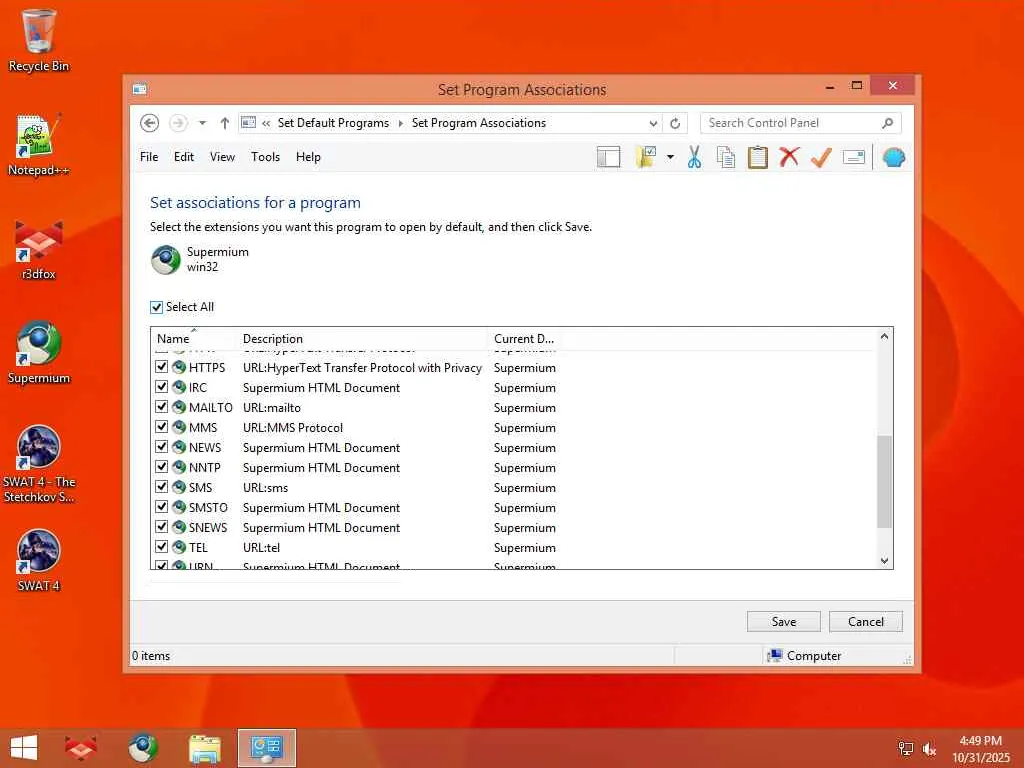Uncheck the SMS protocol checkbox

click(x=161, y=487)
